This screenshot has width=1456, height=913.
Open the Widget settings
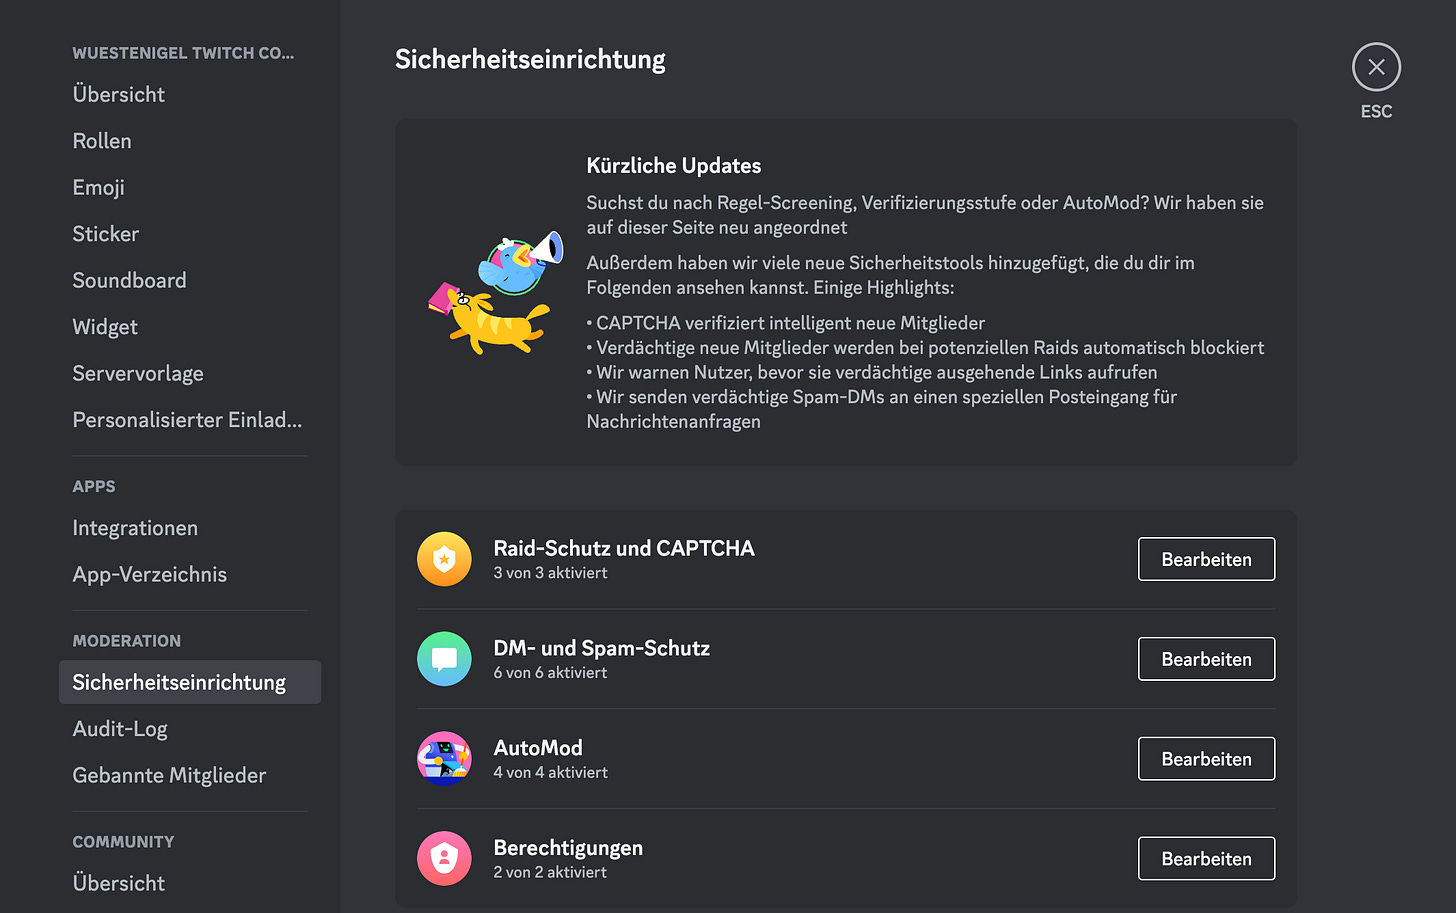click(190, 327)
